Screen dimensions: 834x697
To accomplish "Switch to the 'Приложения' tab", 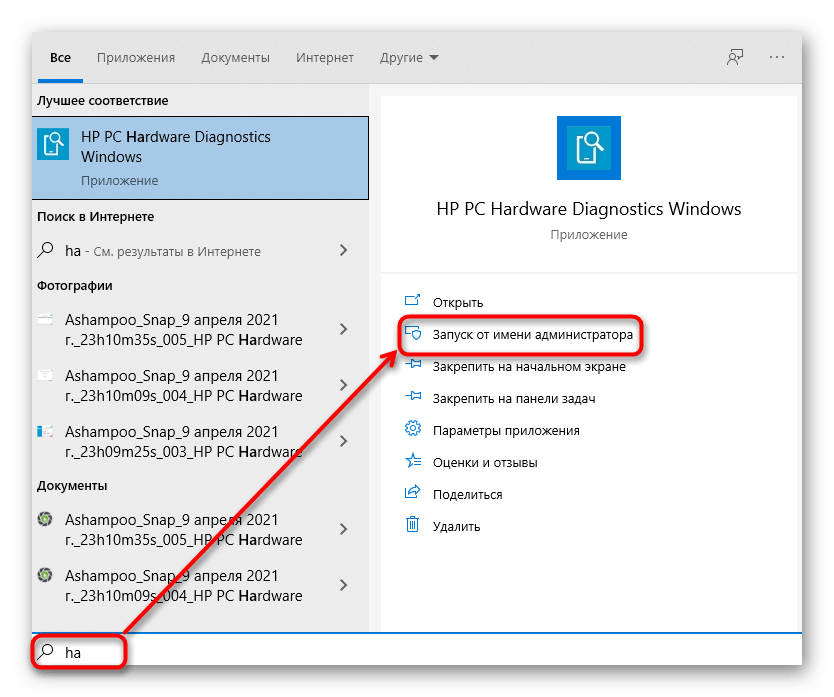I will pos(136,58).
